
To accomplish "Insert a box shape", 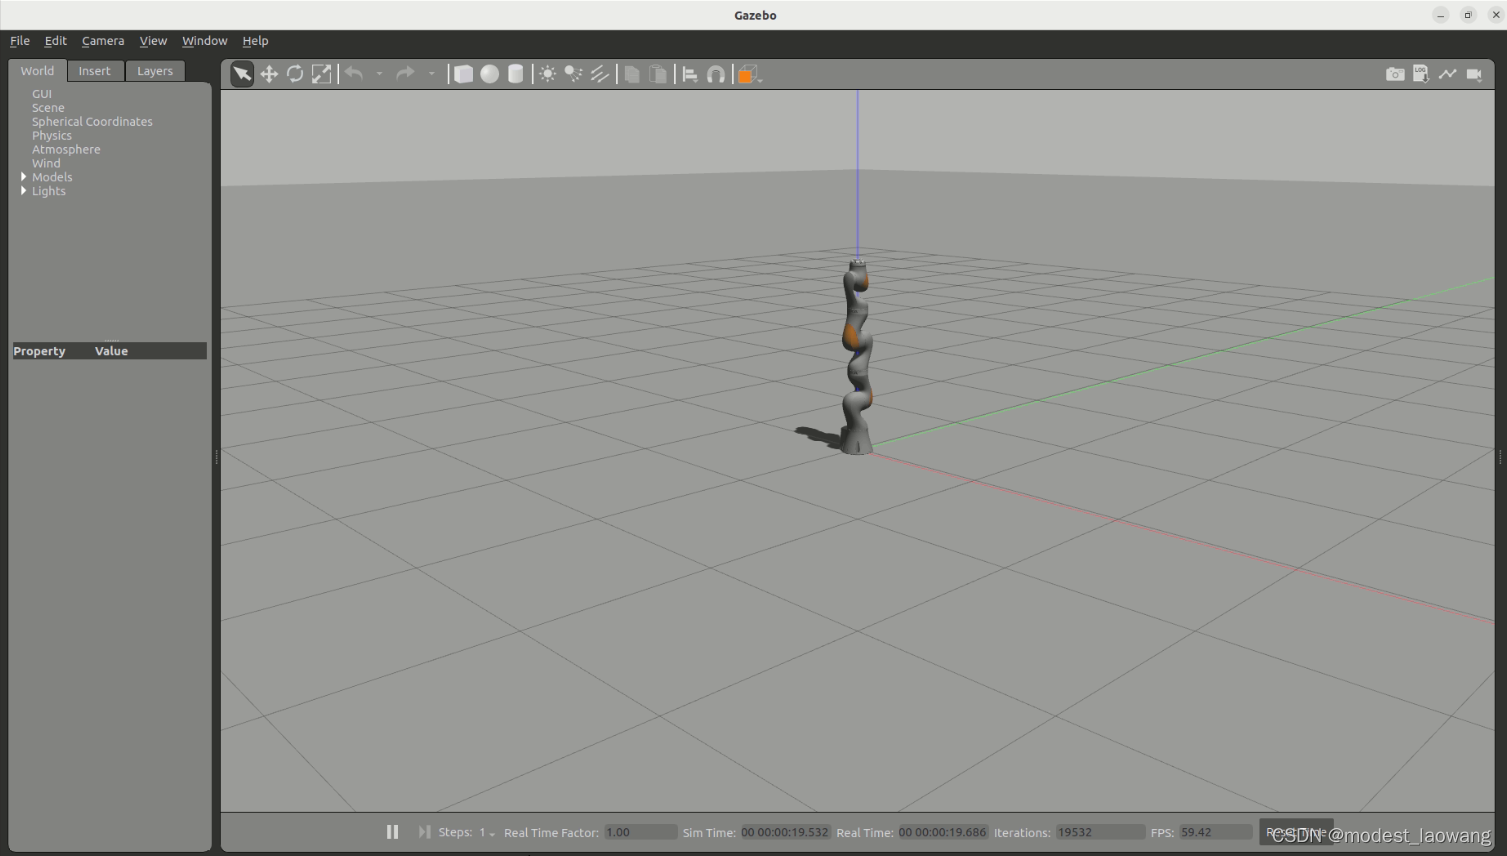I will (x=463, y=74).
